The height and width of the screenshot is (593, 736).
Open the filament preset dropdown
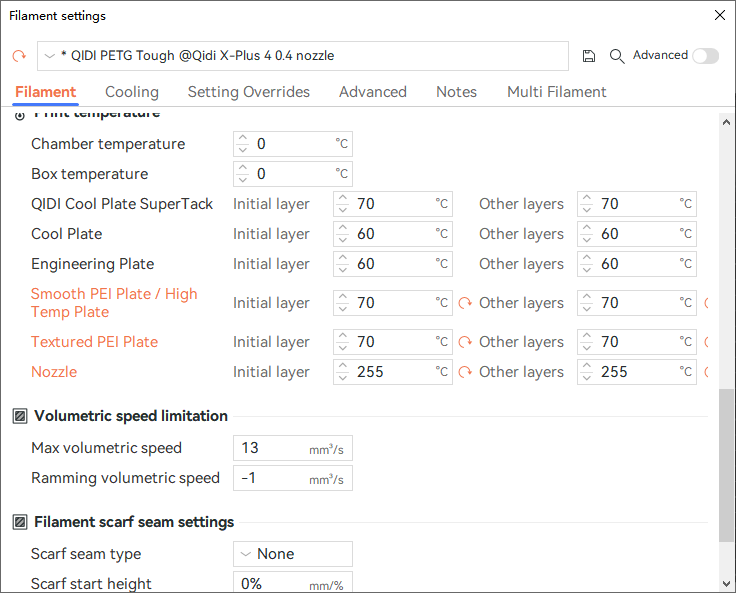[302, 56]
